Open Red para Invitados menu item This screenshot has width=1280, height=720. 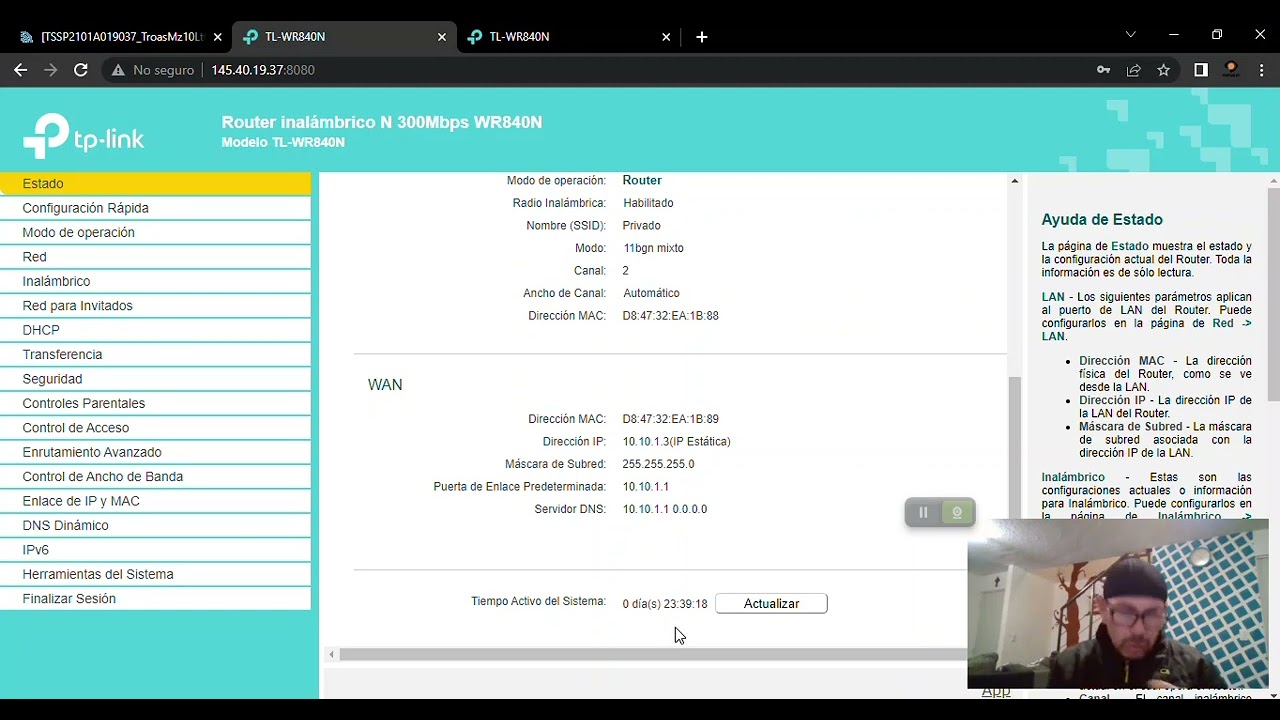[x=155, y=306]
